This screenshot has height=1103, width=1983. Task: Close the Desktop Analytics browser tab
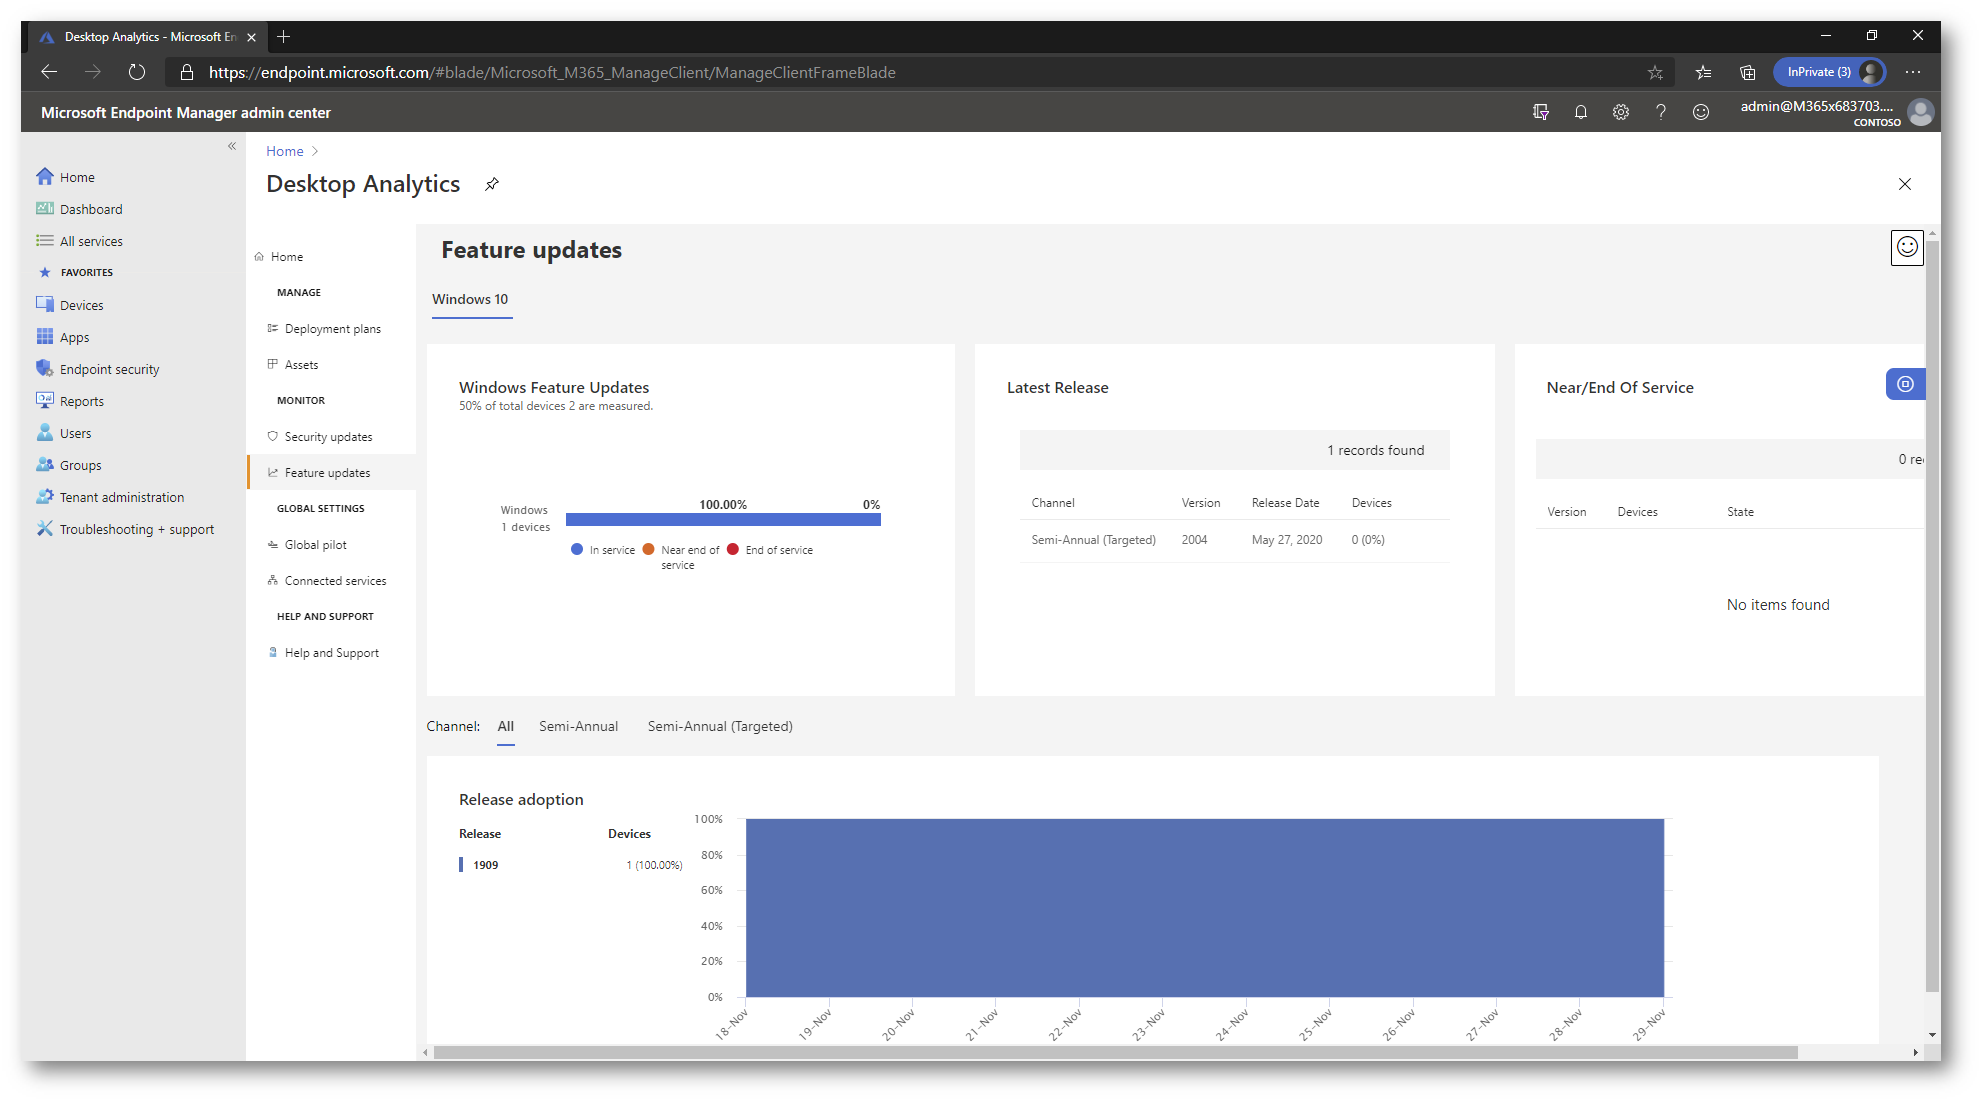tap(251, 37)
